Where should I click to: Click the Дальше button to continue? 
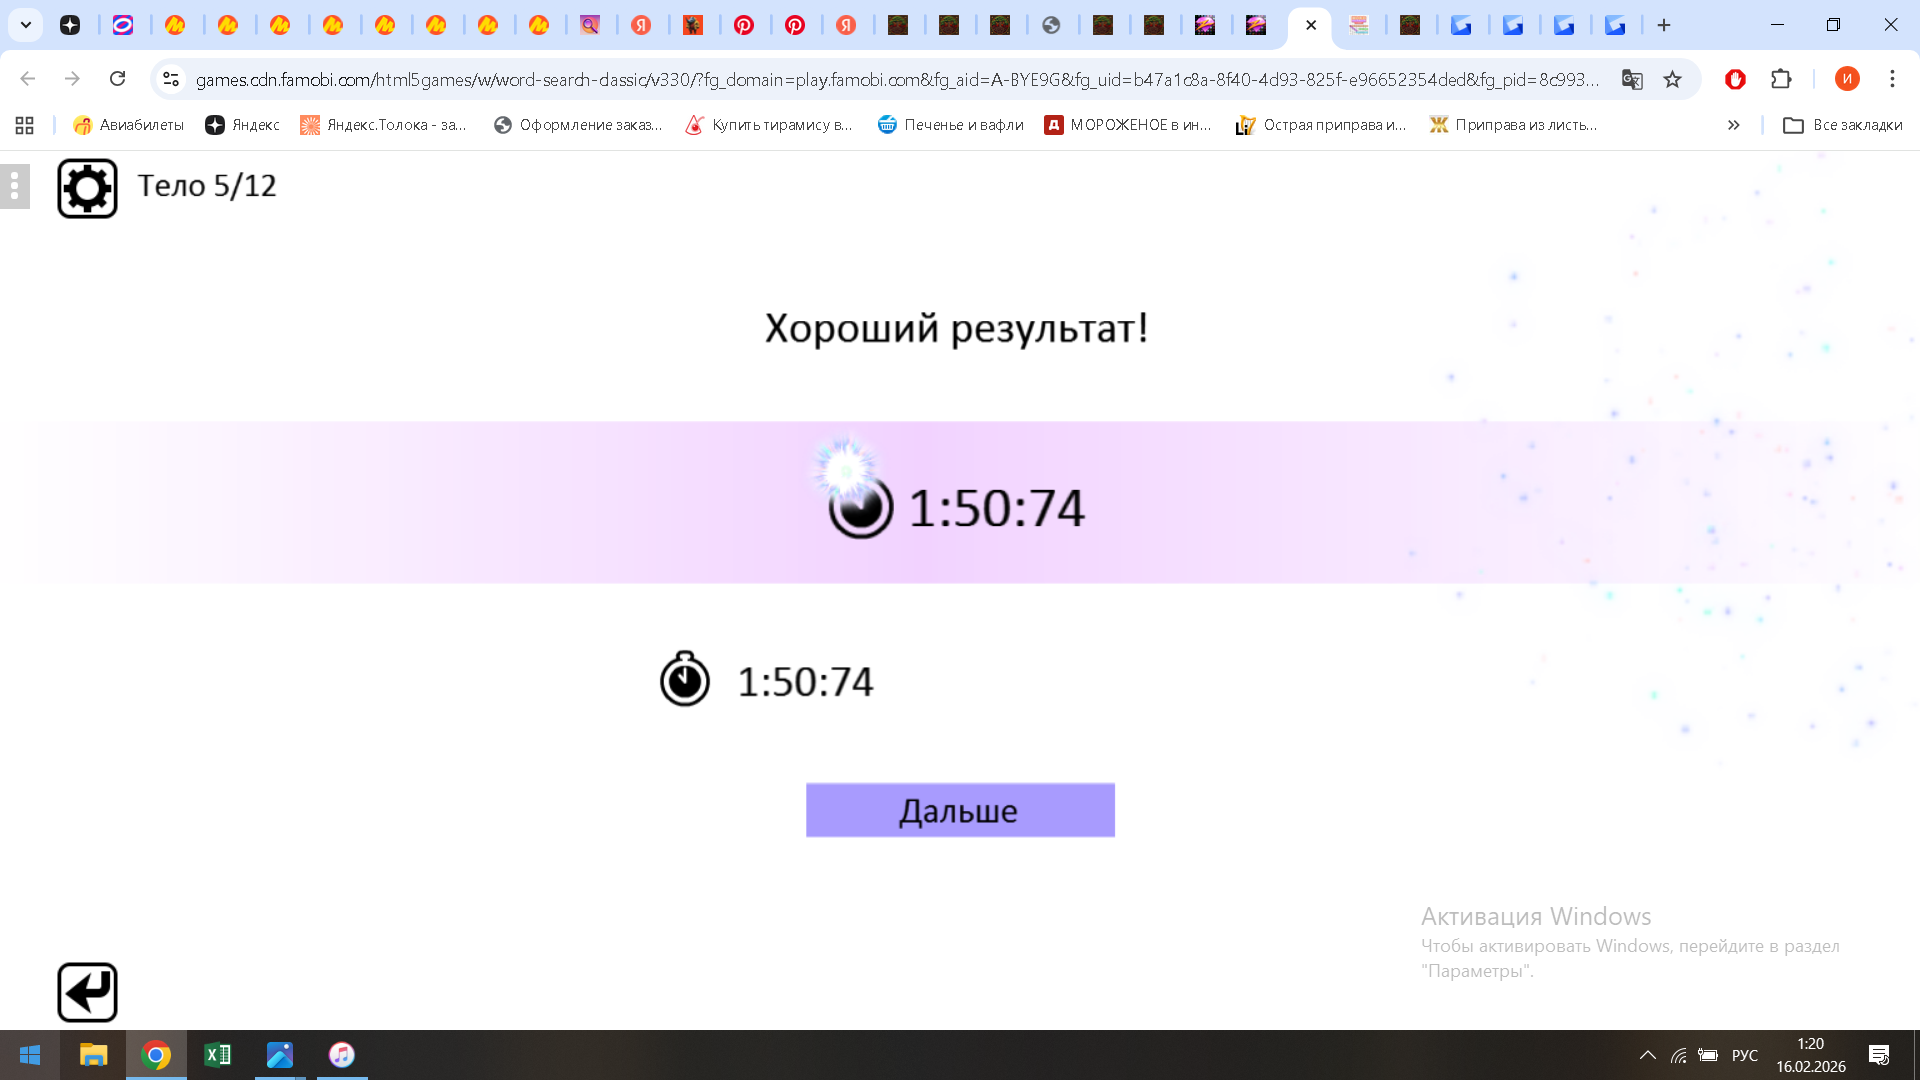click(959, 810)
